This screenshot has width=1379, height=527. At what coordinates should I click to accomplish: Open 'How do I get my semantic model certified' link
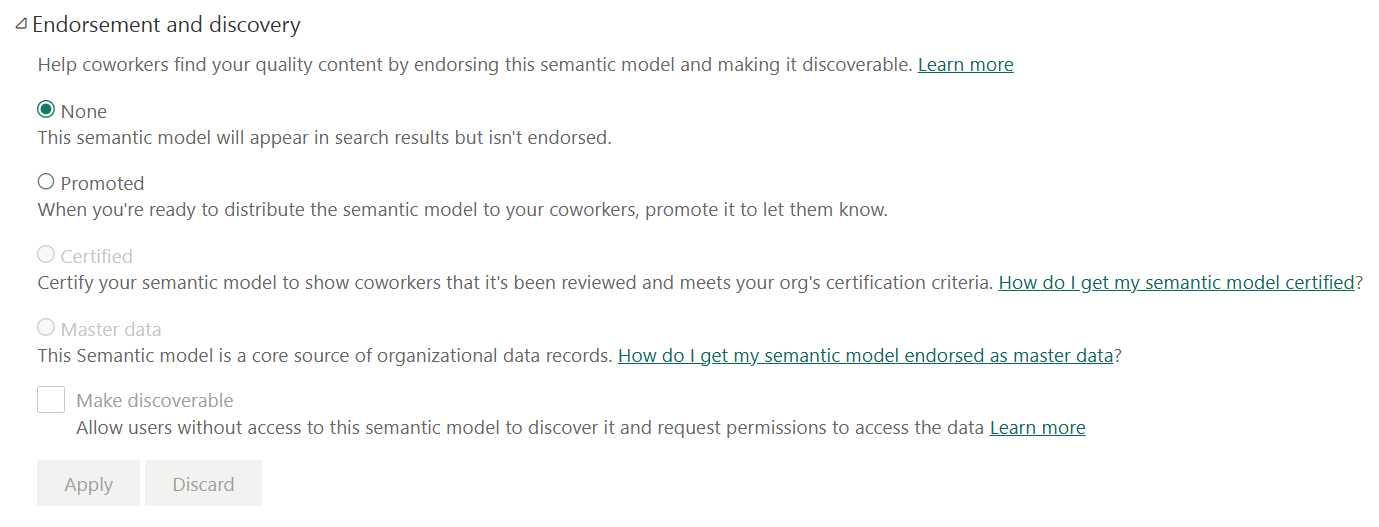pyautogui.click(x=1176, y=283)
